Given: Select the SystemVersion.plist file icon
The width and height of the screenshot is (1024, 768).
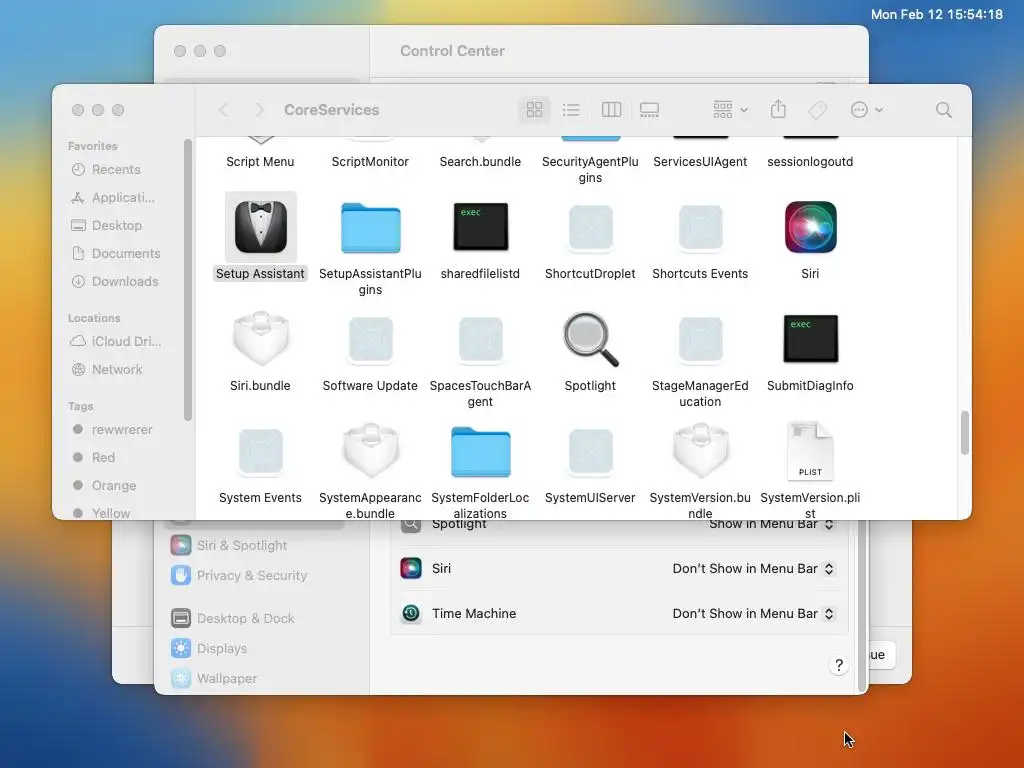Looking at the screenshot, I should [x=810, y=451].
